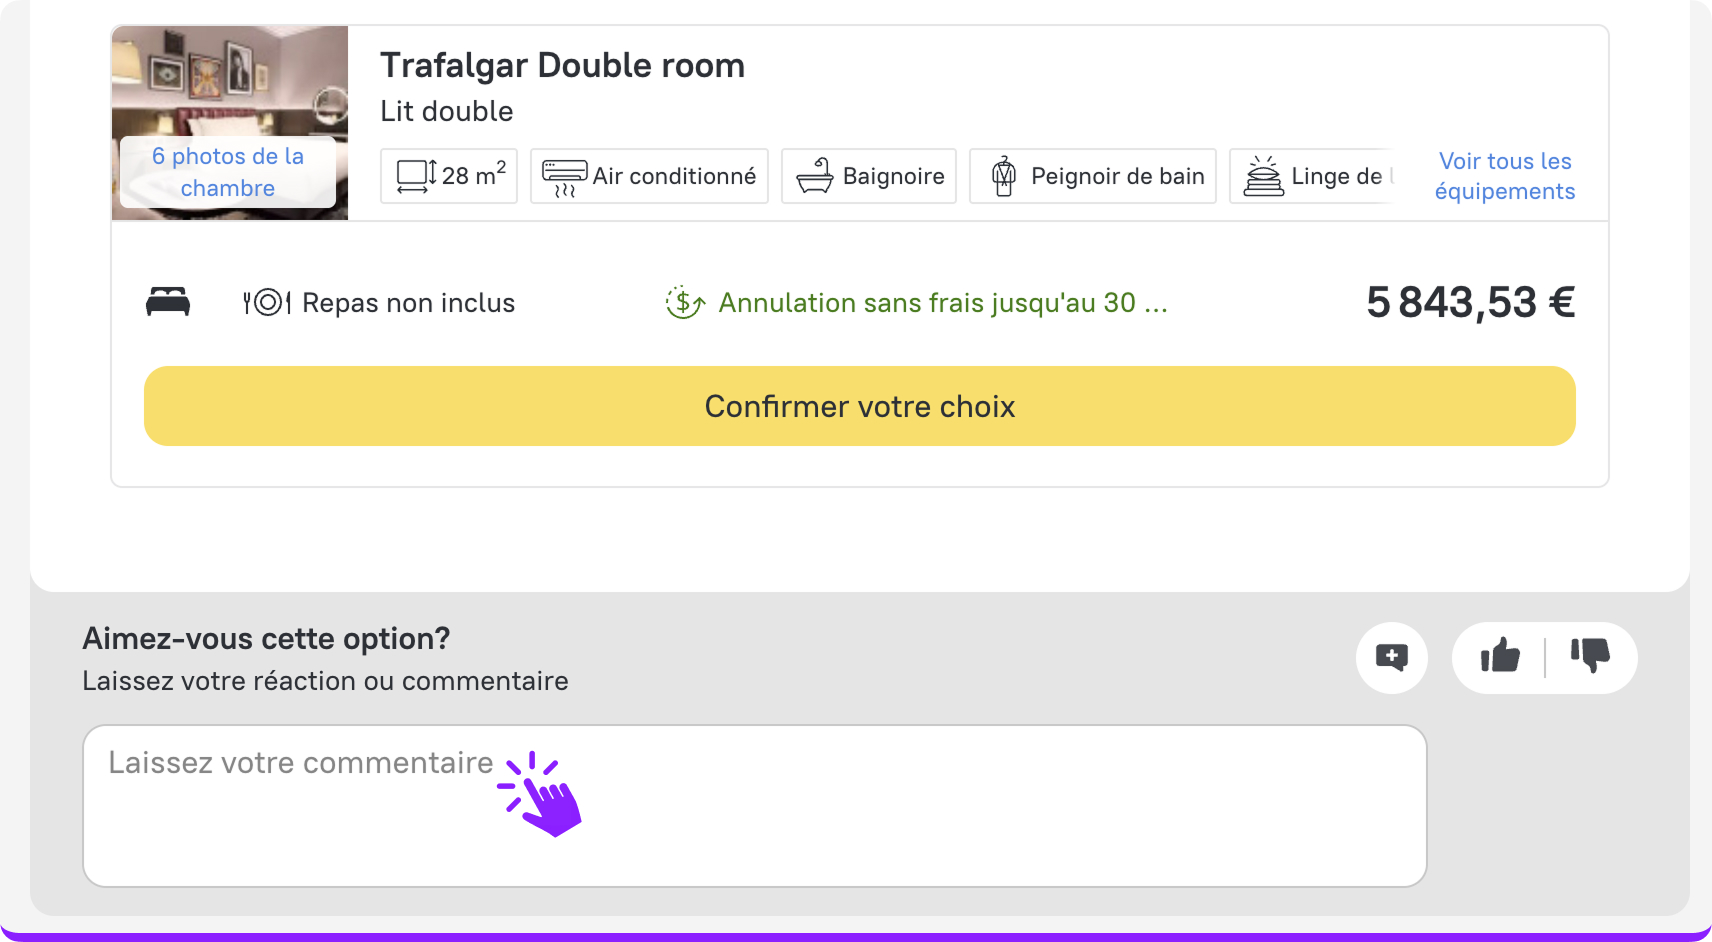This screenshot has width=1712, height=942.
Task: Click the room size dimensions icon
Action: [x=416, y=176]
